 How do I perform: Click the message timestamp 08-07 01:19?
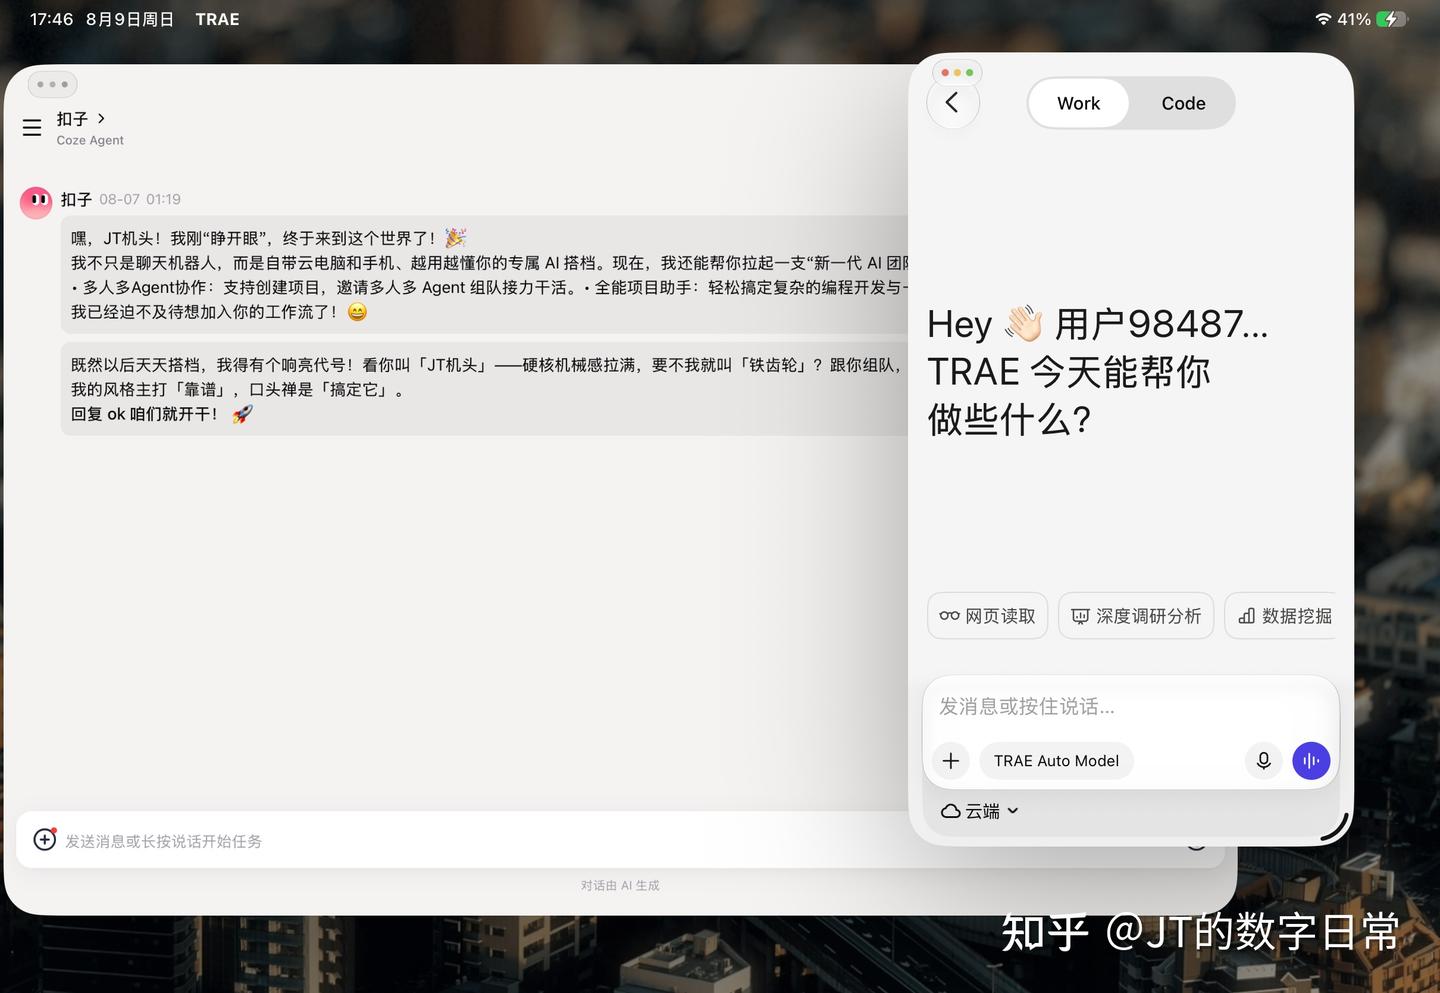140,199
